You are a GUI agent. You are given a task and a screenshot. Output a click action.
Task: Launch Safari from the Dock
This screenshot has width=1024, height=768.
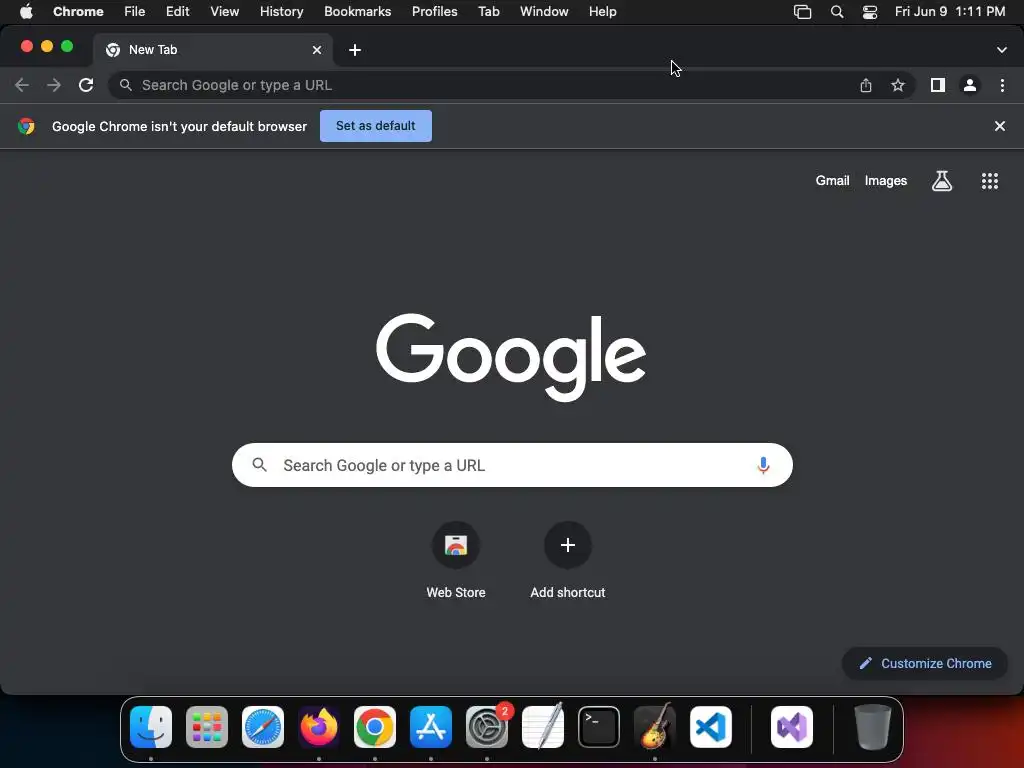click(263, 727)
